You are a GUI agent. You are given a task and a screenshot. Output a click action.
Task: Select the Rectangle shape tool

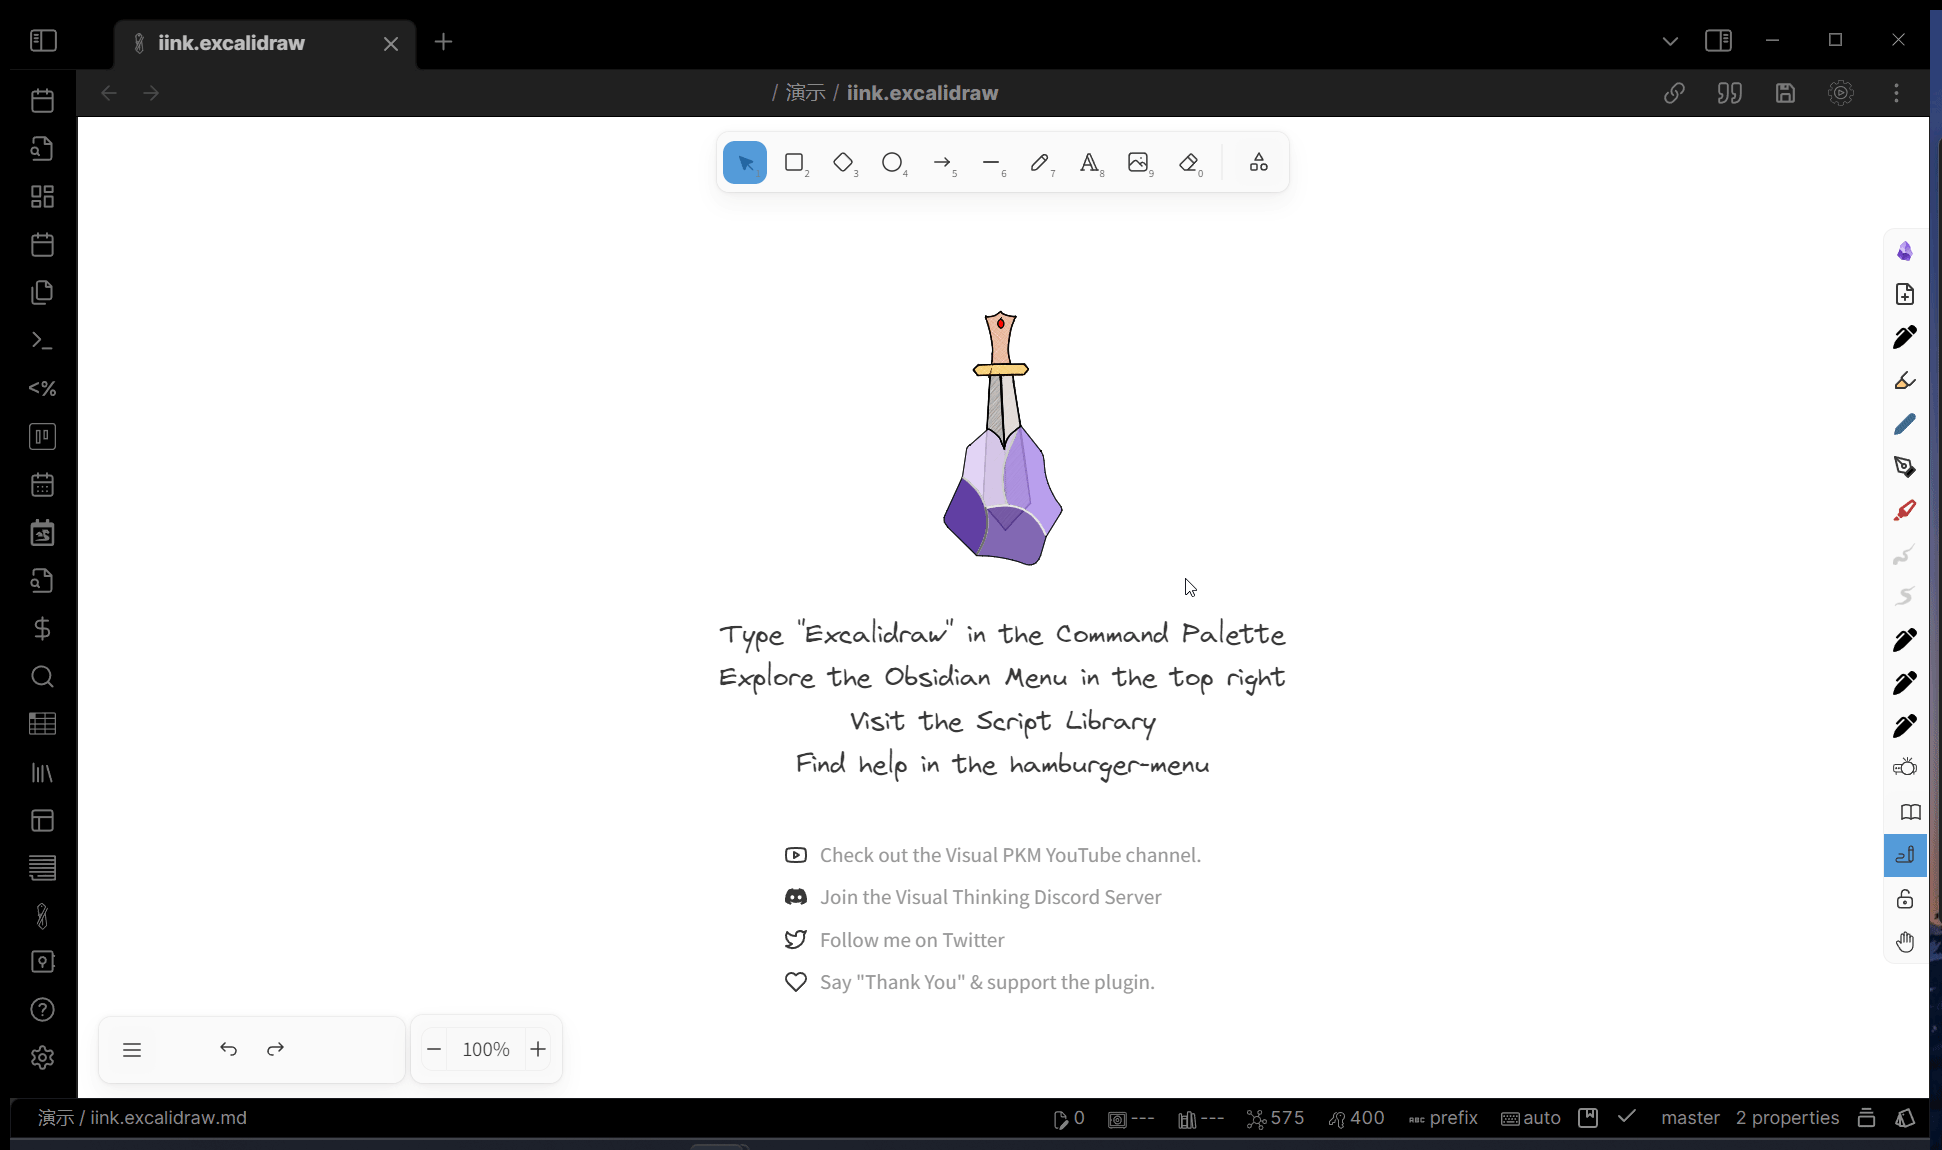tap(795, 163)
